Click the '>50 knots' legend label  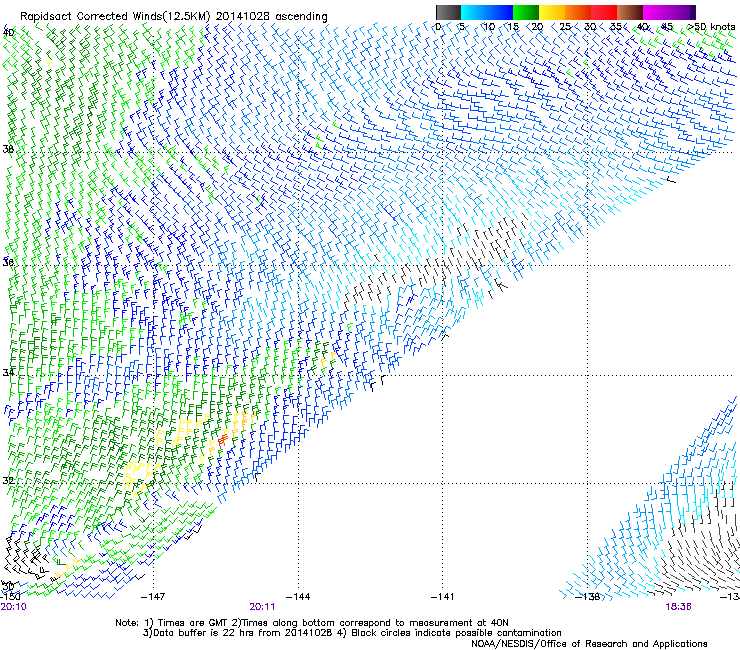click(x=711, y=27)
